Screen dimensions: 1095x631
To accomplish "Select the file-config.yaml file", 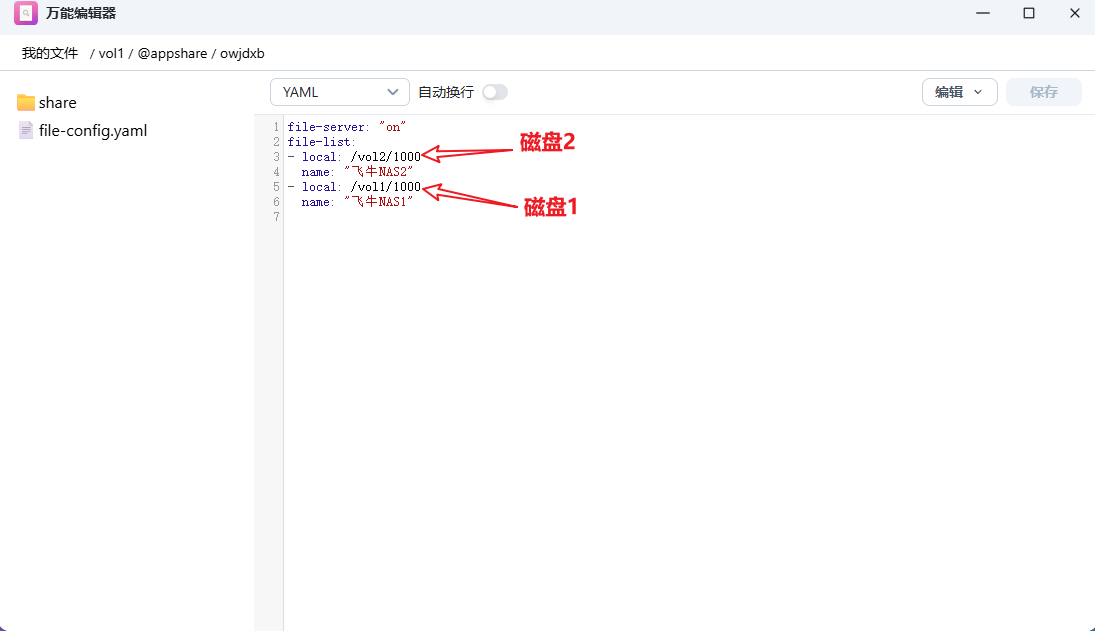I will click(x=82, y=131).
